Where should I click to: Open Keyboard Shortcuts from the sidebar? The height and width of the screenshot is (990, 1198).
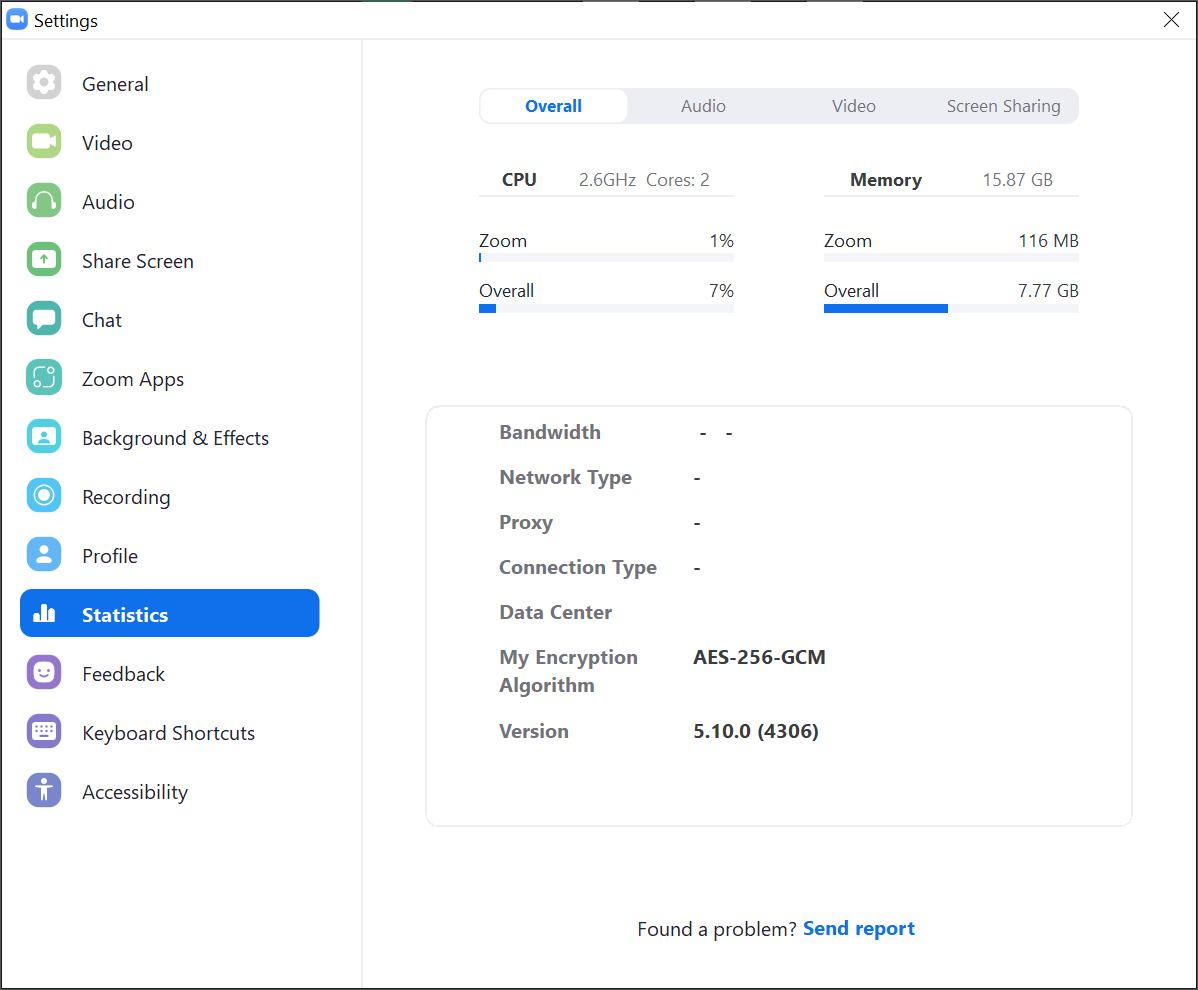168,733
